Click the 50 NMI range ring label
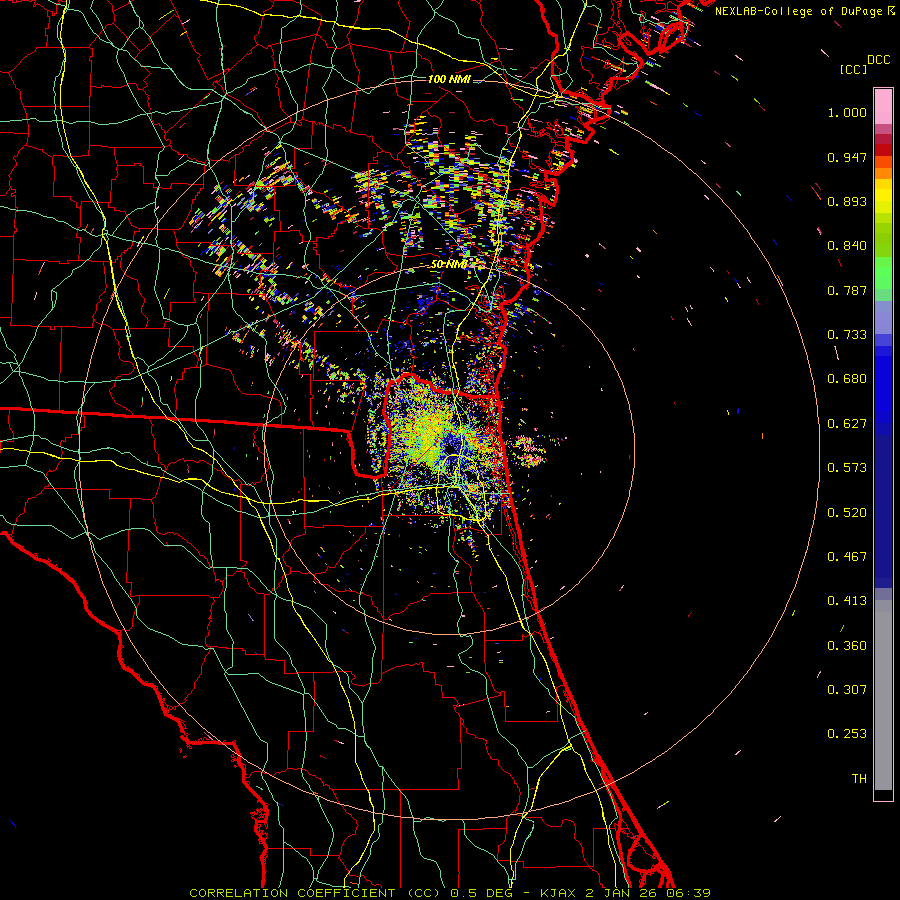Screen dimensions: 900x900 click(x=449, y=265)
